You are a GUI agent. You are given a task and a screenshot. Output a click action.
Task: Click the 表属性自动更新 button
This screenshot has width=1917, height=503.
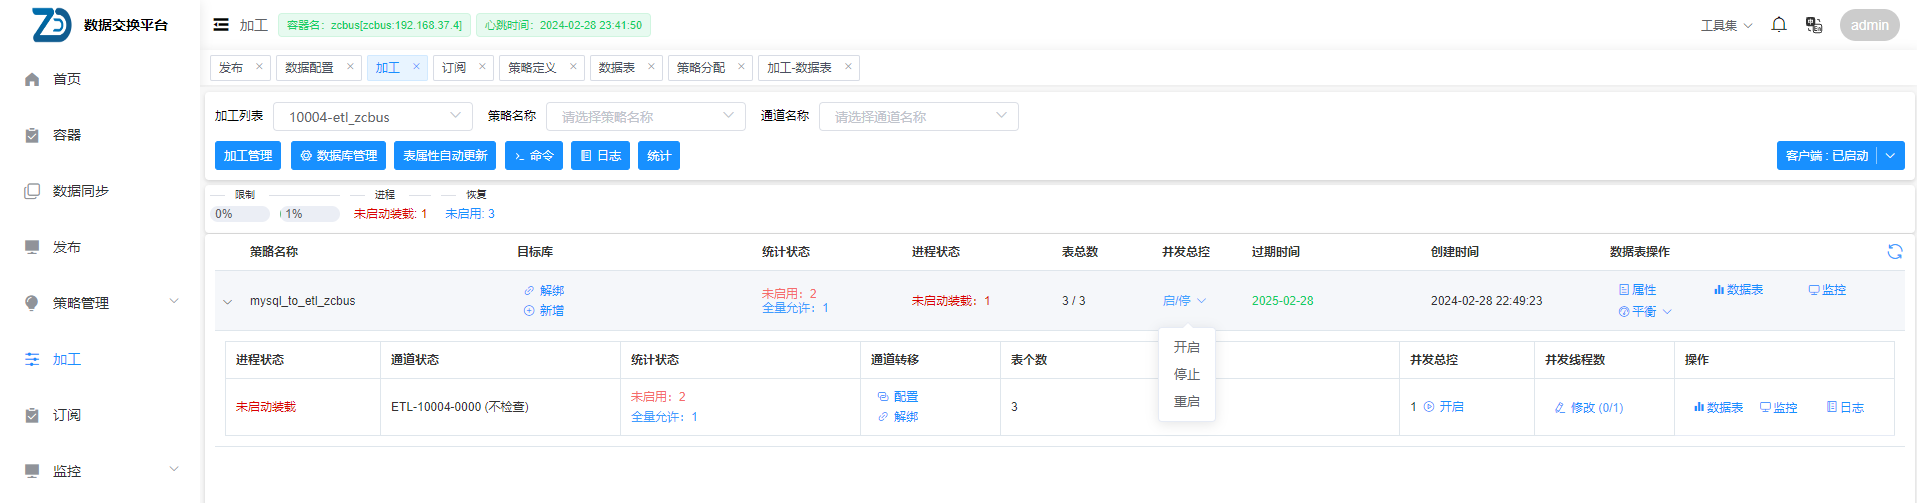coord(445,156)
